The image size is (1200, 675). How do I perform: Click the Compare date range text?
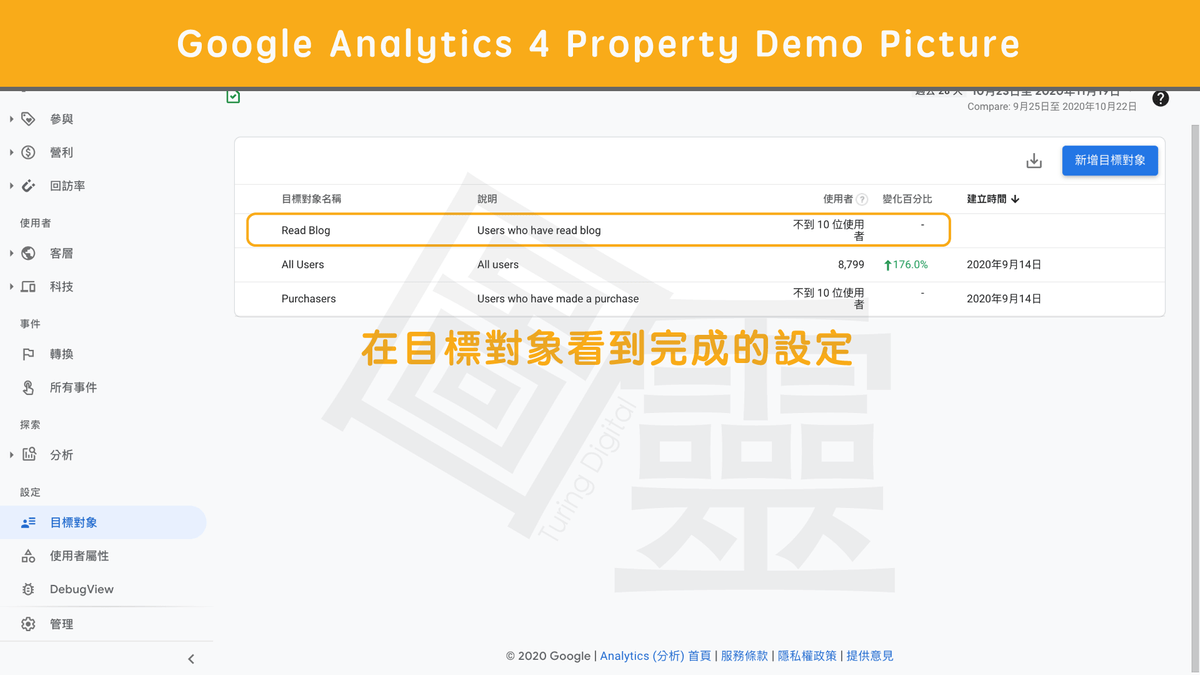(x=1053, y=107)
